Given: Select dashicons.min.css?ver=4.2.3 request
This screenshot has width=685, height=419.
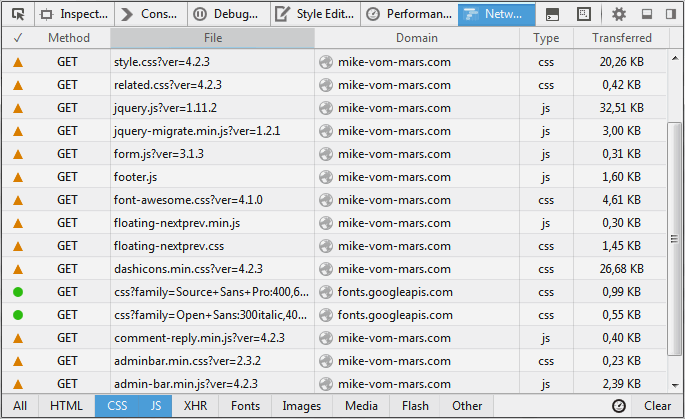Looking at the screenshot, I should tap(188, 269).
